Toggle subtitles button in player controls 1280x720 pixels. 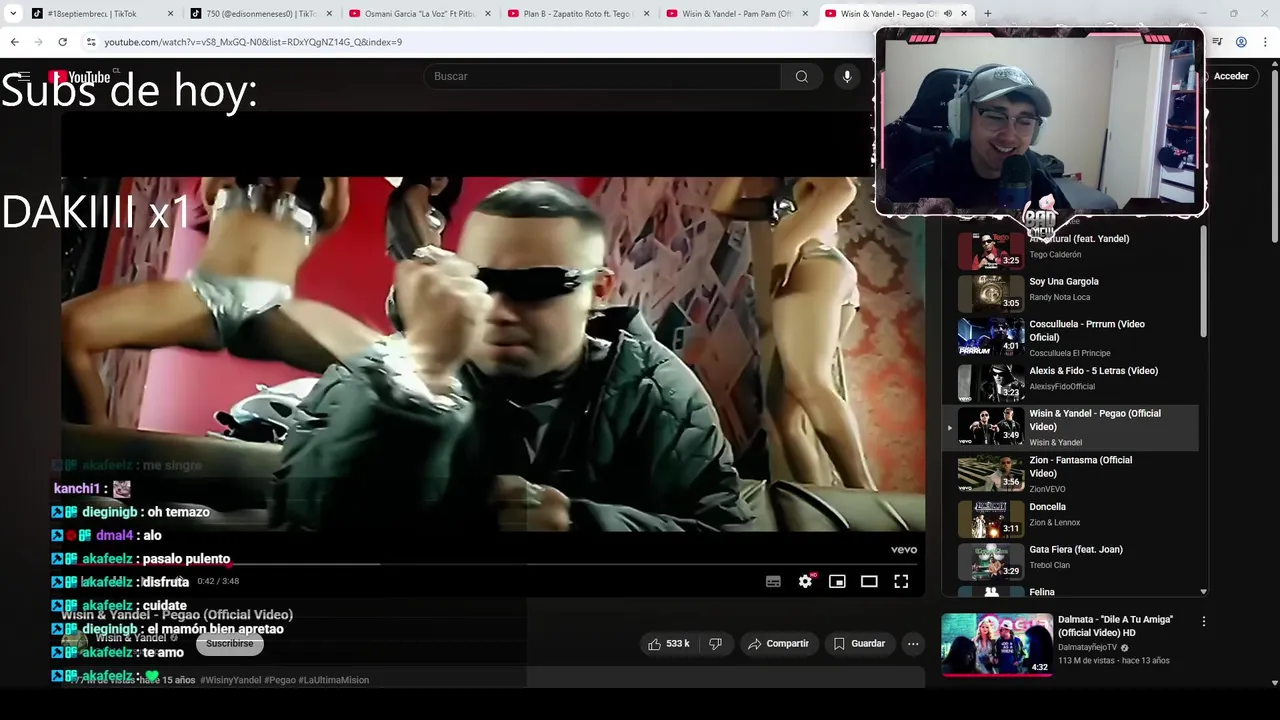pos(773,581)
